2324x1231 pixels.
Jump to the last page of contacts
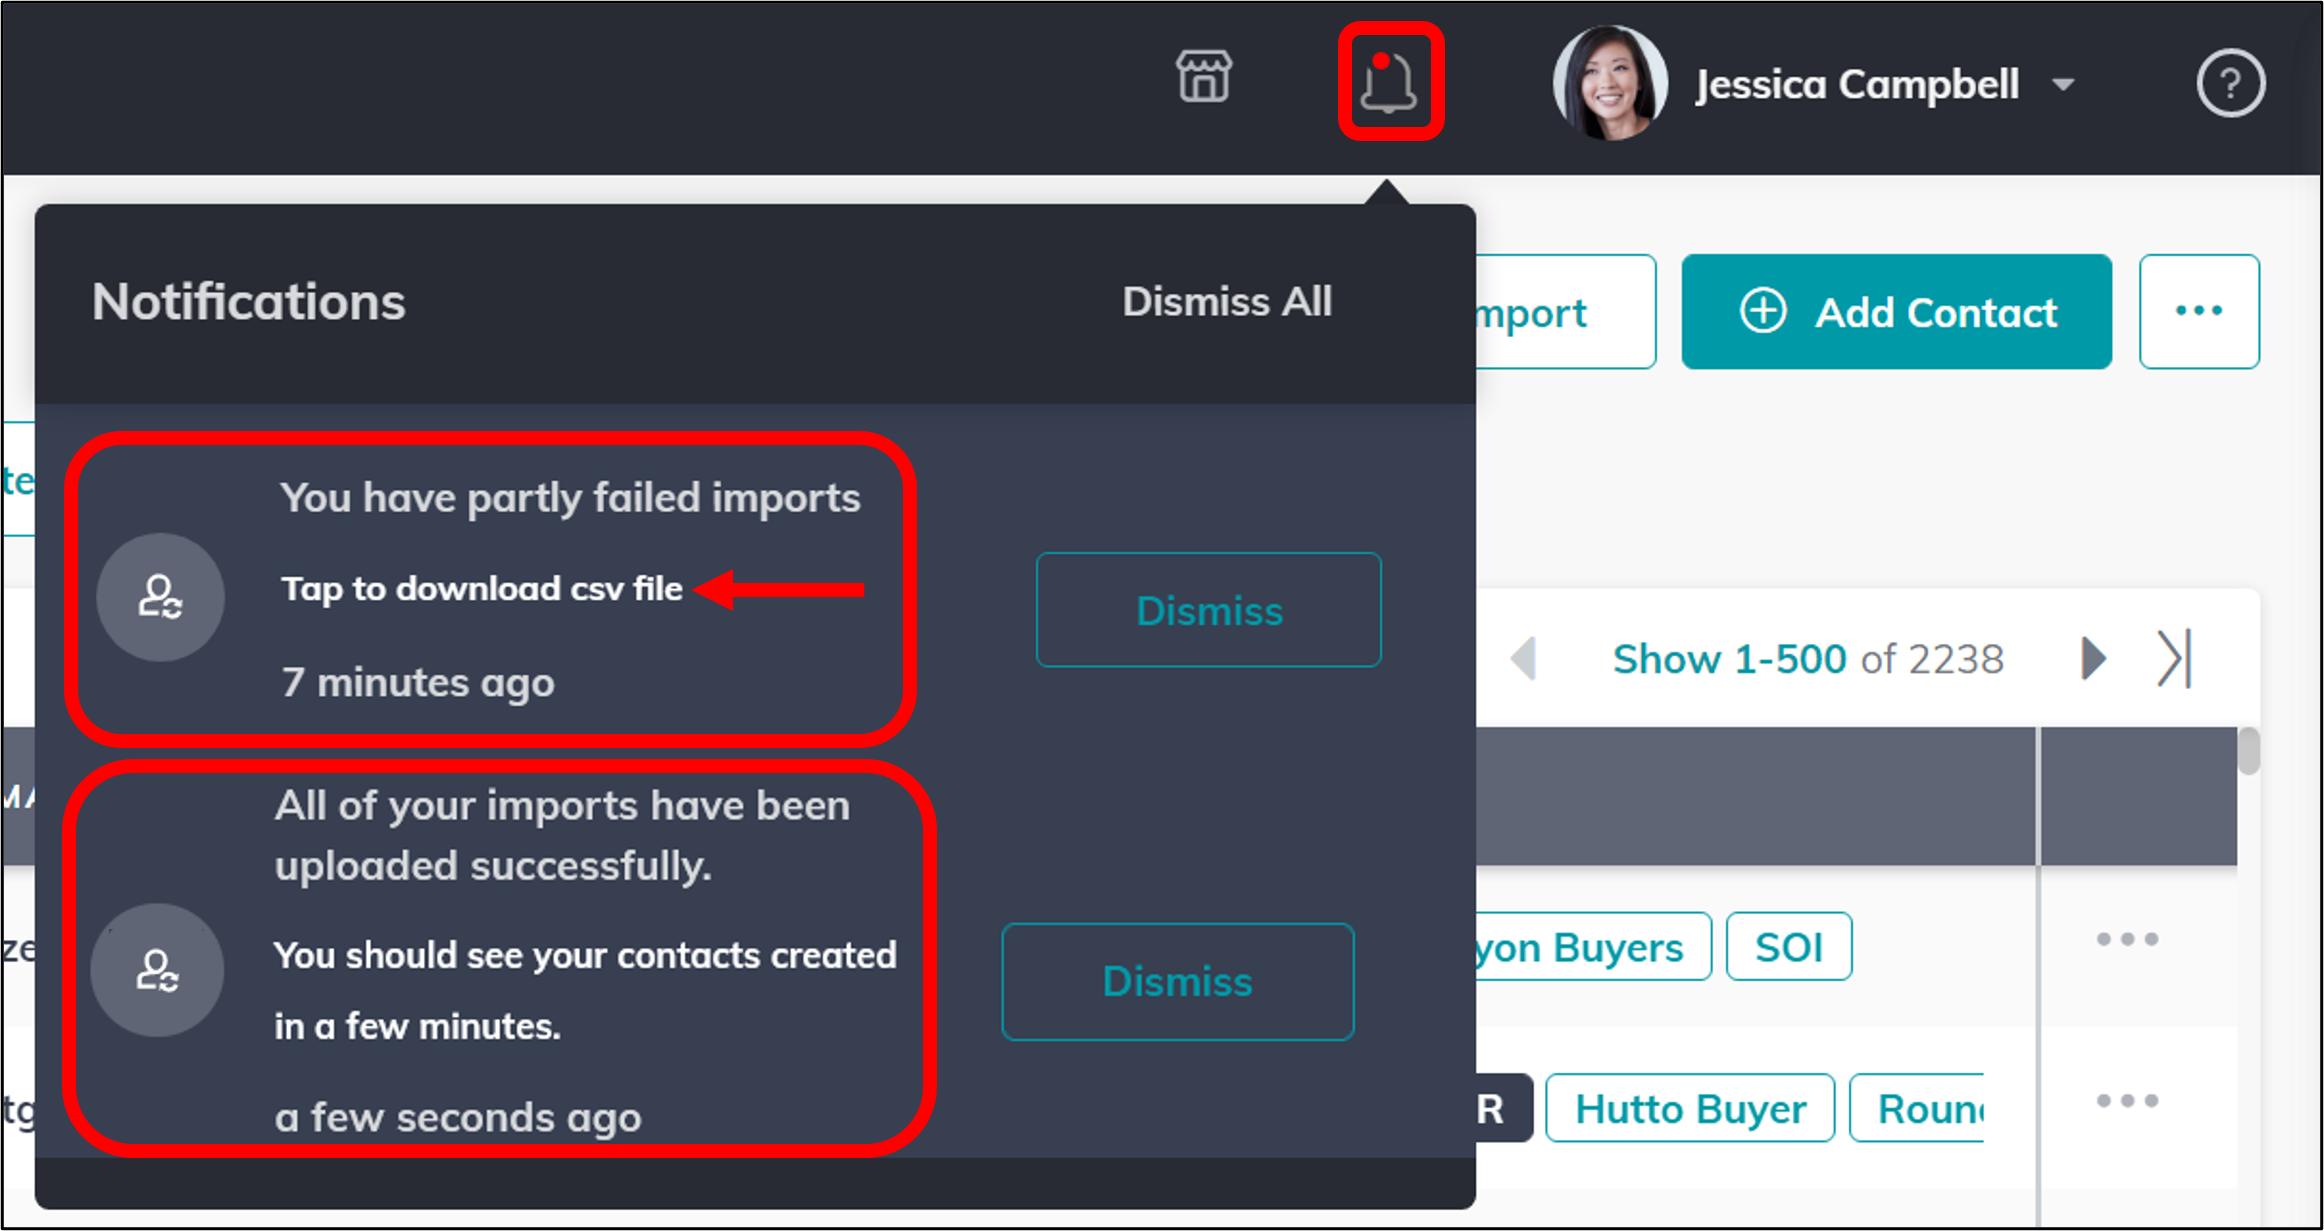pos(2172,658)
